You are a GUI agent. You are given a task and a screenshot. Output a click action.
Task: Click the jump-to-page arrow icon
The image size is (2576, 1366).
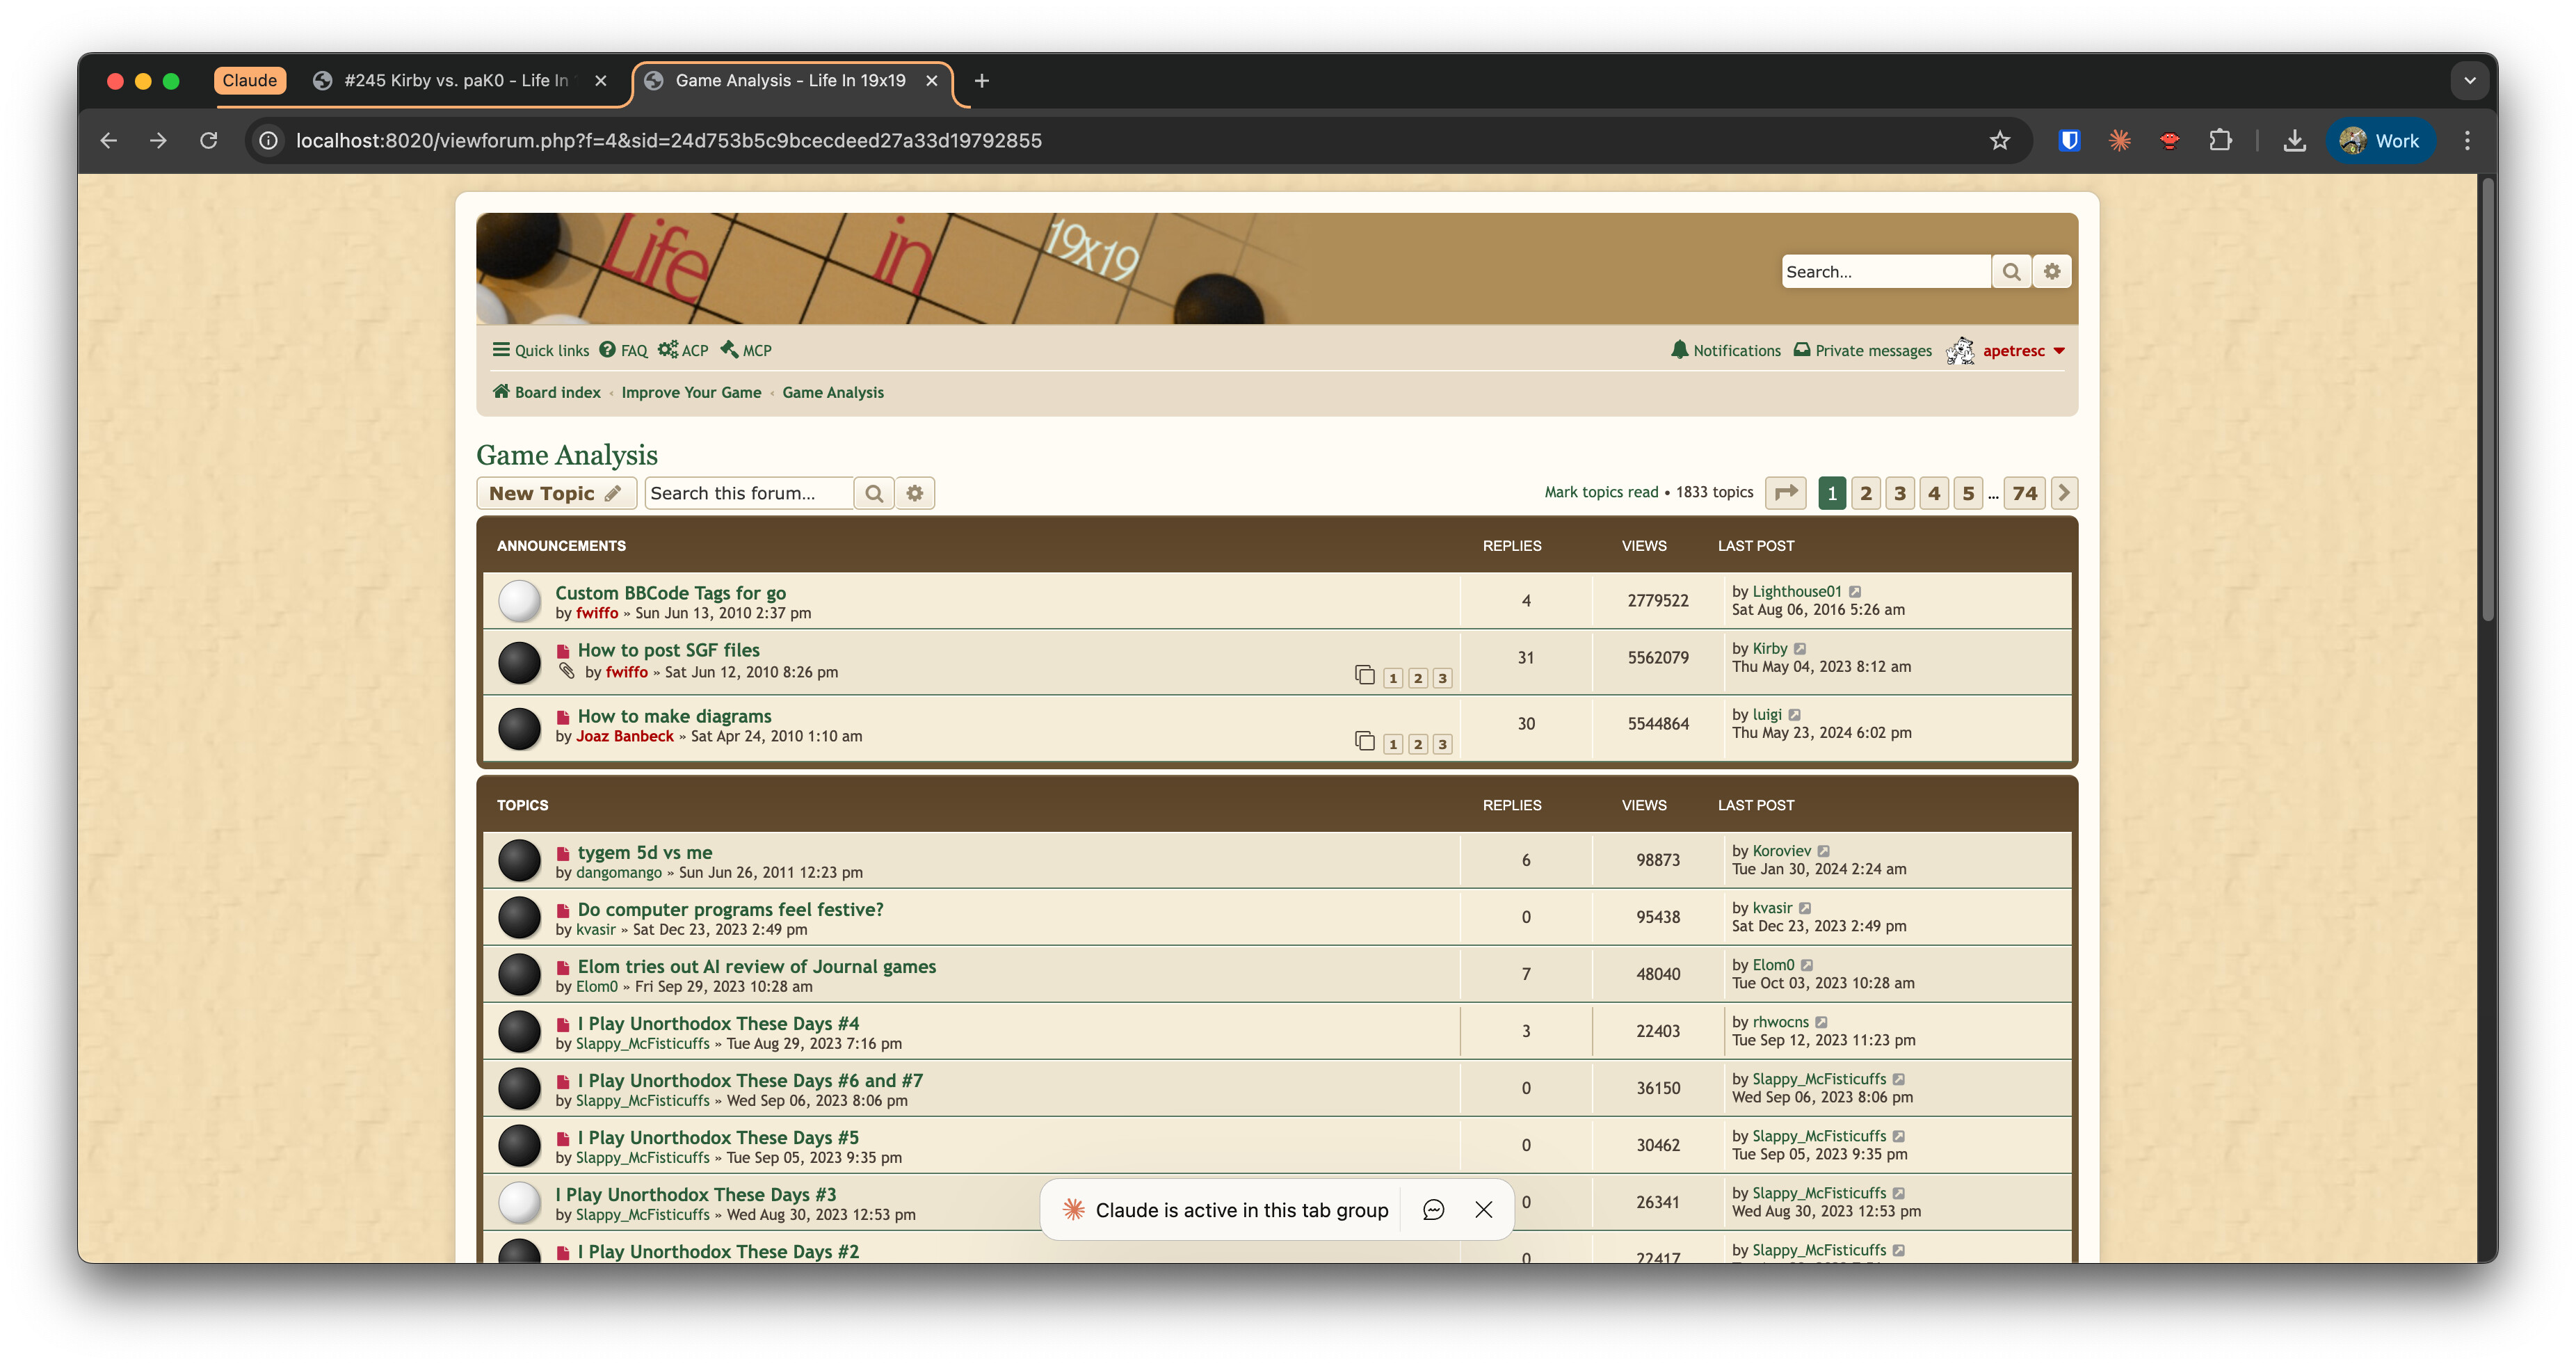tap(1785, 492)
